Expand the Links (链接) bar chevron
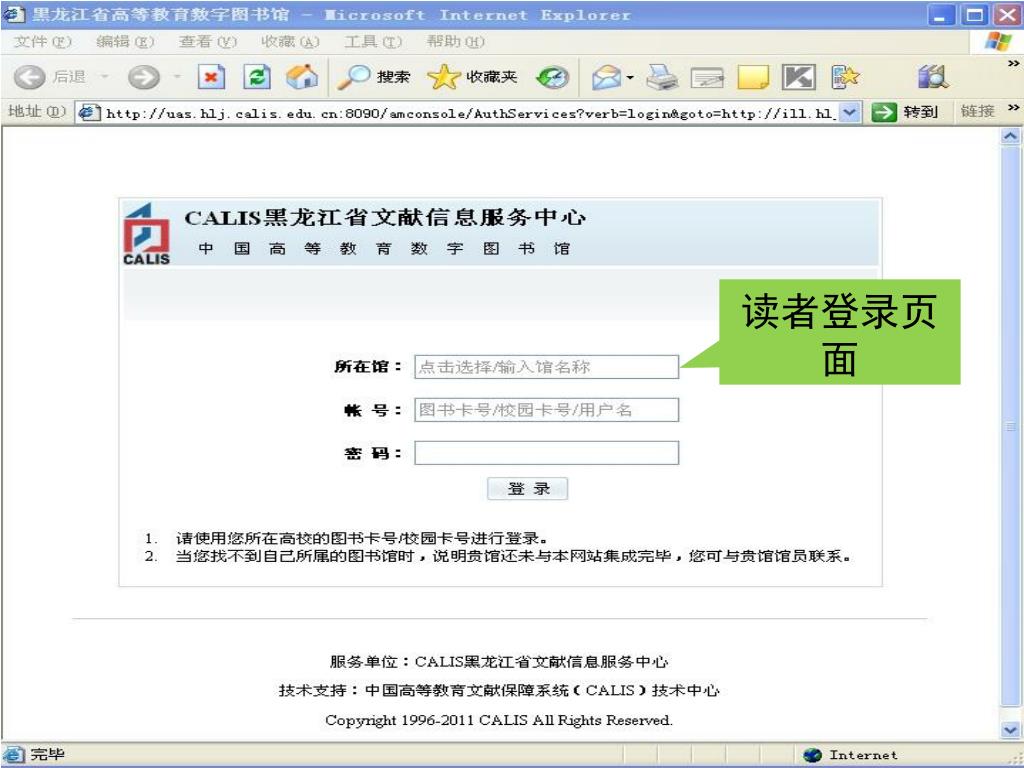This screenshot has width=1024, height=768. point(1014,108)
